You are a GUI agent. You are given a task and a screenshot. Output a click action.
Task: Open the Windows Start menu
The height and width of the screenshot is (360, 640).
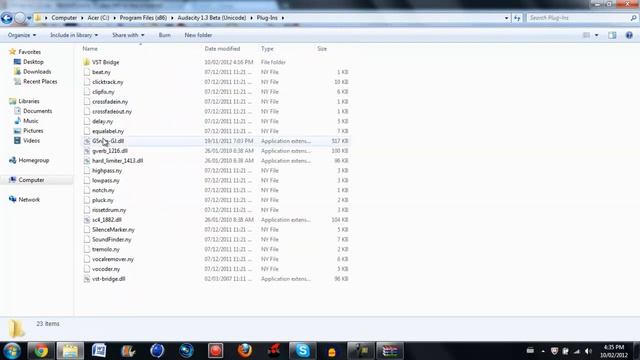click(x=12, y=351)
